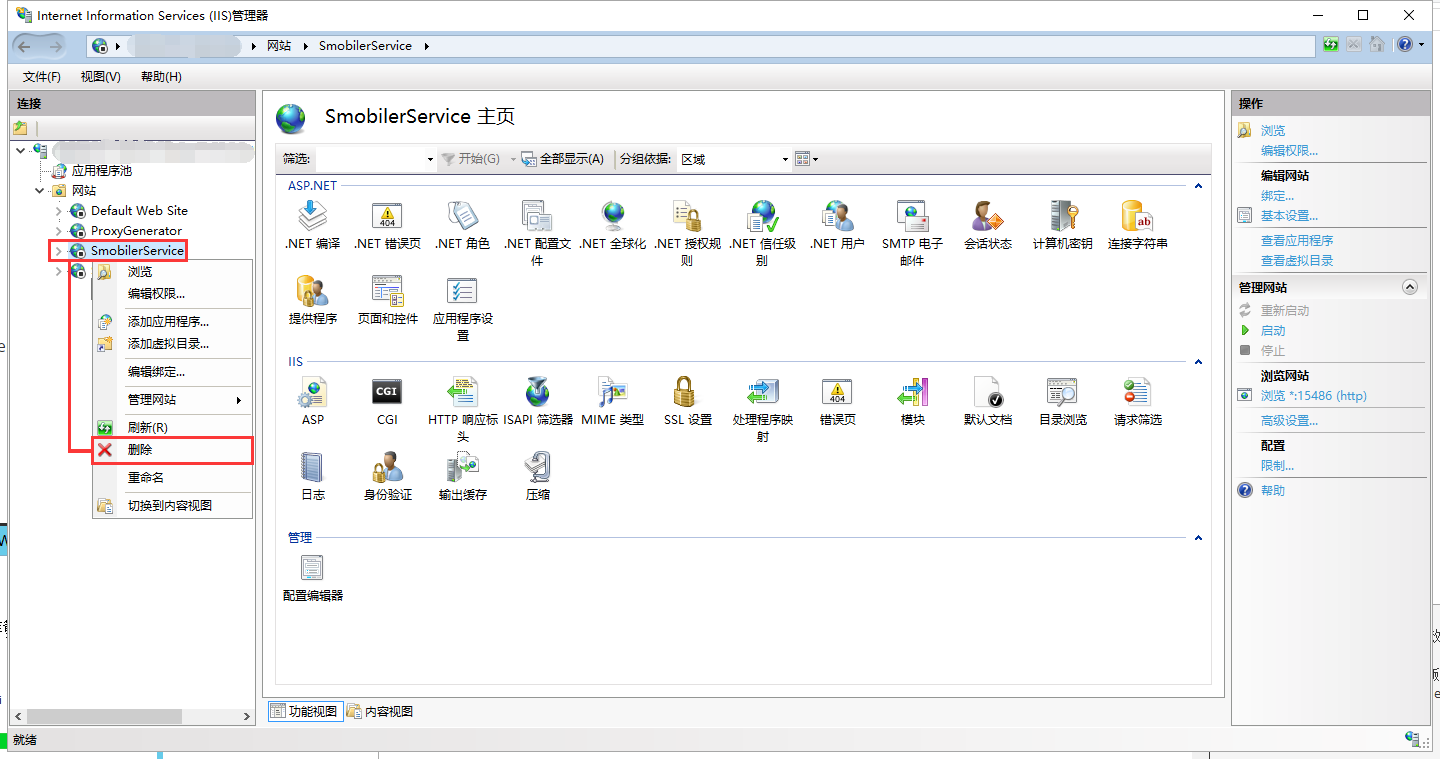Collapse the ASP.NET section group
Image resolution: width=1440 pixels, height=759 pixels.
click(x=1198, y=186)
